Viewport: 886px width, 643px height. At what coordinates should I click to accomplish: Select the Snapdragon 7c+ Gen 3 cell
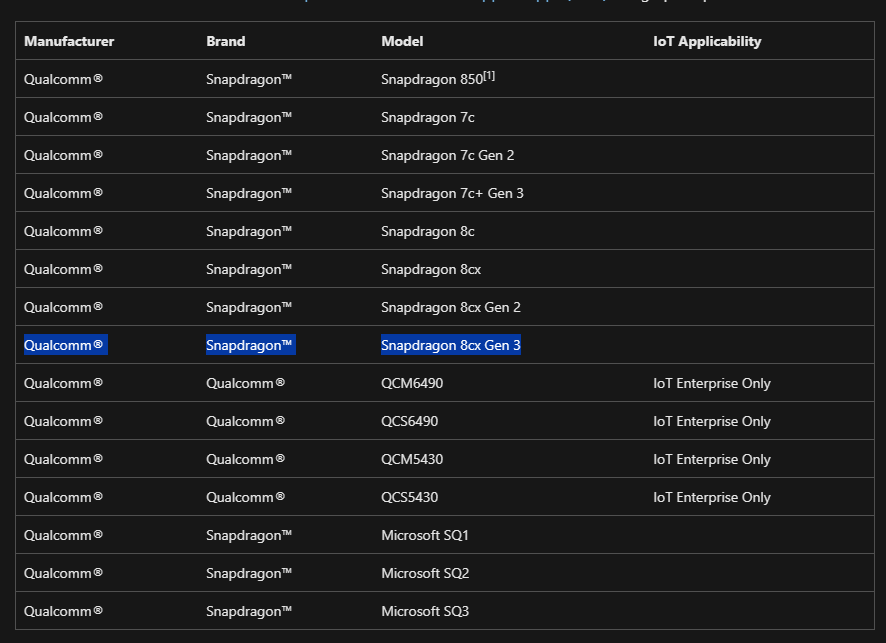click(452, 193)
